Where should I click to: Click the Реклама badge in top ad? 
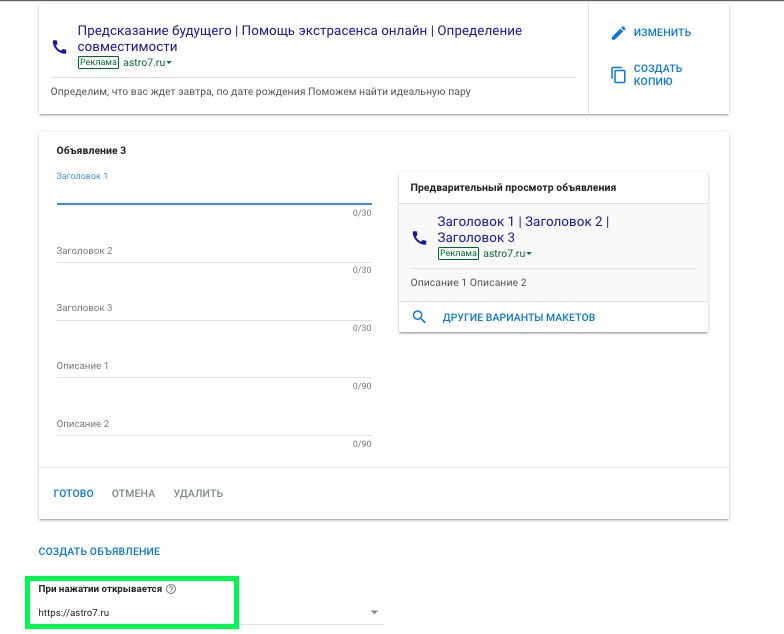(x=98, y=62)
